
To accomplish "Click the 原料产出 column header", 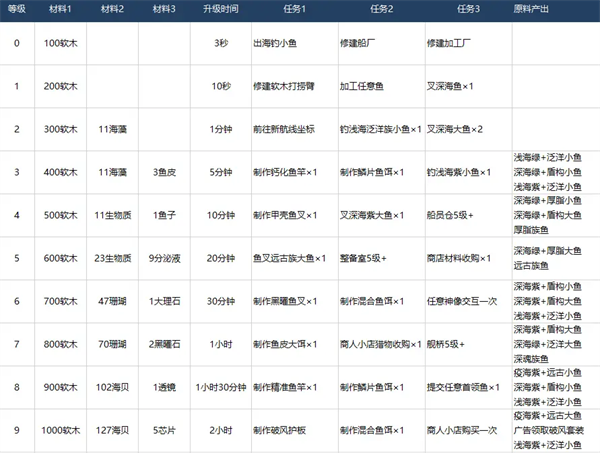I will pos(531,9).
